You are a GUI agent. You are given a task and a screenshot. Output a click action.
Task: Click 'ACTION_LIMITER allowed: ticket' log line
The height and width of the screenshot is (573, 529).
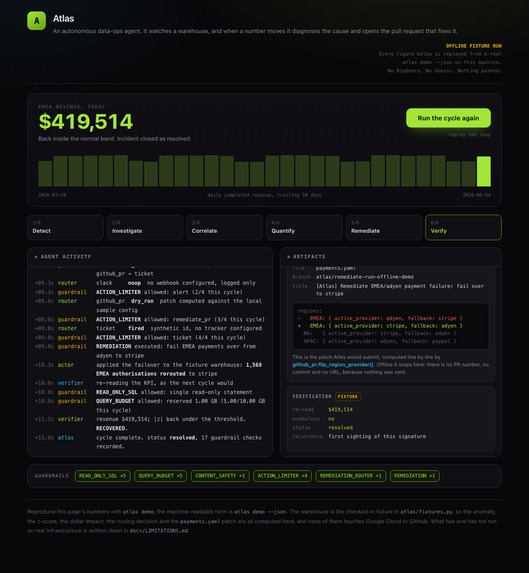pos(150,337)
